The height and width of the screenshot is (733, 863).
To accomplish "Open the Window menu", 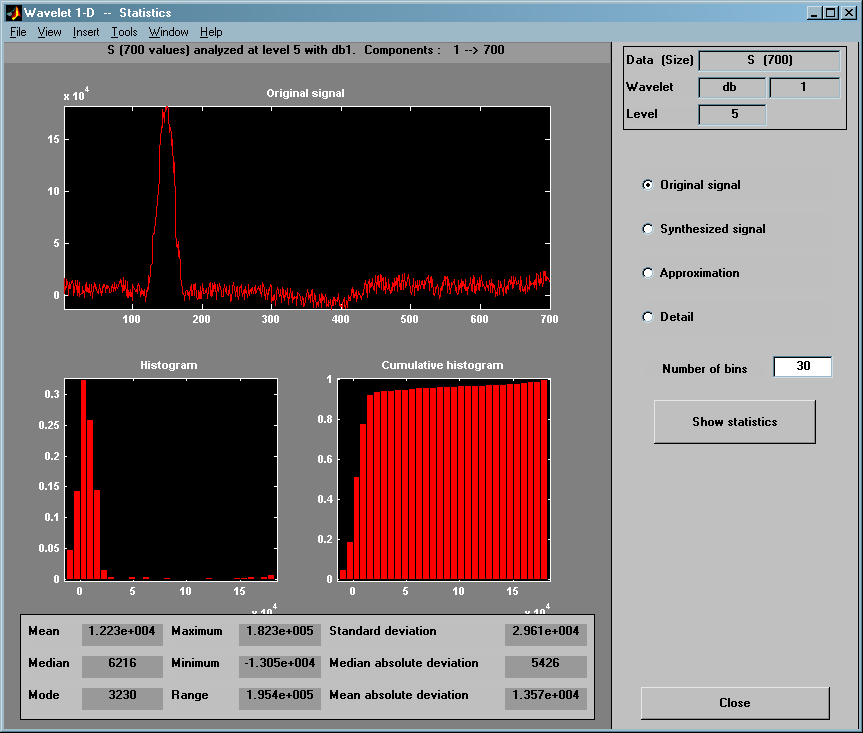I will 168,32.
